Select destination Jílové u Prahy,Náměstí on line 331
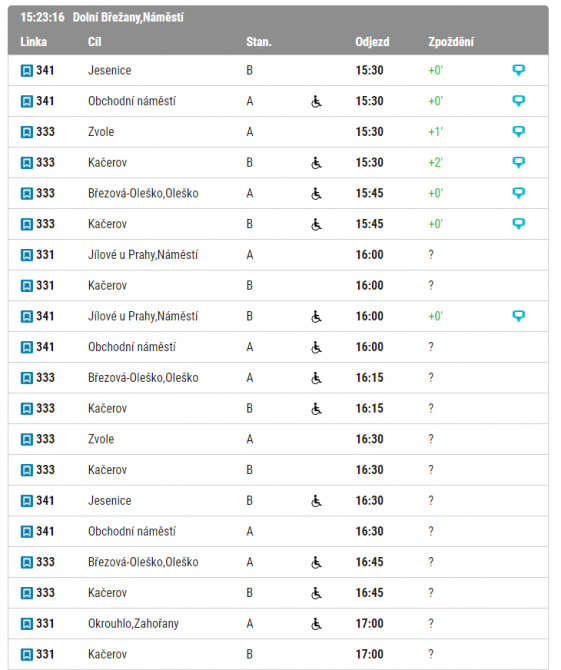The width and height of the screenshot is (561, 670). click(143, 255)
